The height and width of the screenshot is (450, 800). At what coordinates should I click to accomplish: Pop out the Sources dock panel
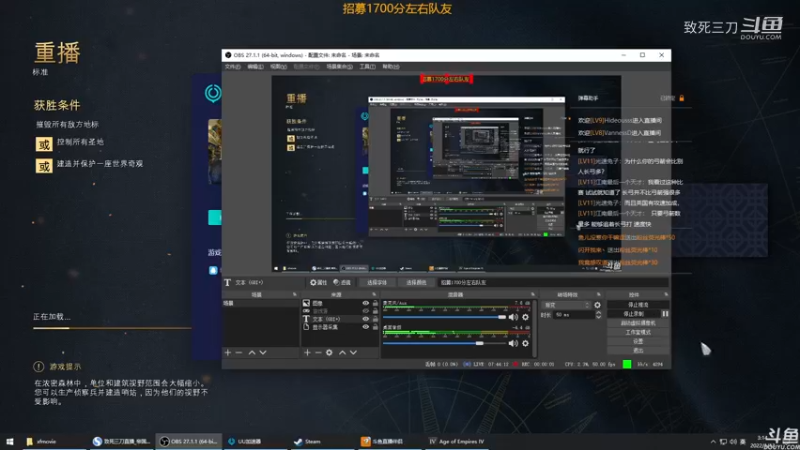pyautogui.click(x=374, y=295)
